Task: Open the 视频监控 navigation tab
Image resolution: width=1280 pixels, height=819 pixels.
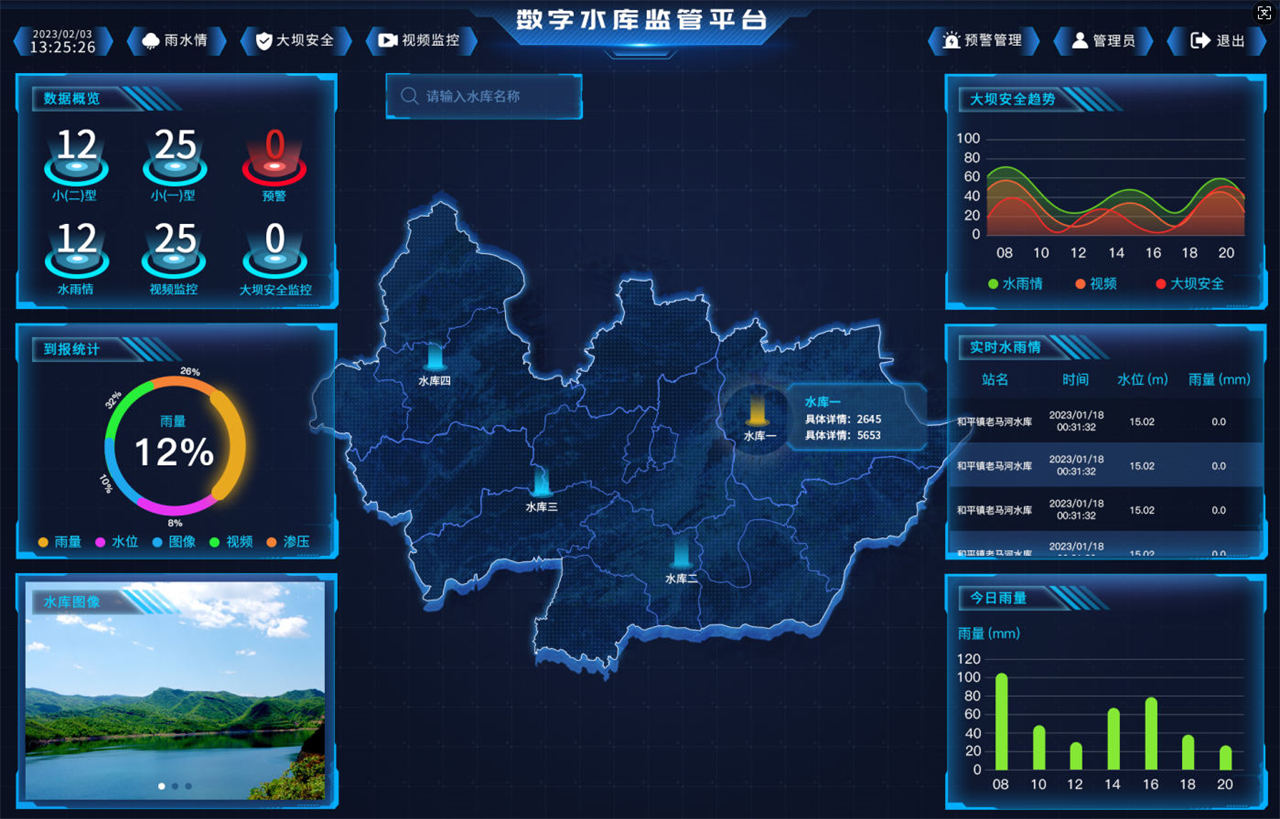Action: [420, 41]
